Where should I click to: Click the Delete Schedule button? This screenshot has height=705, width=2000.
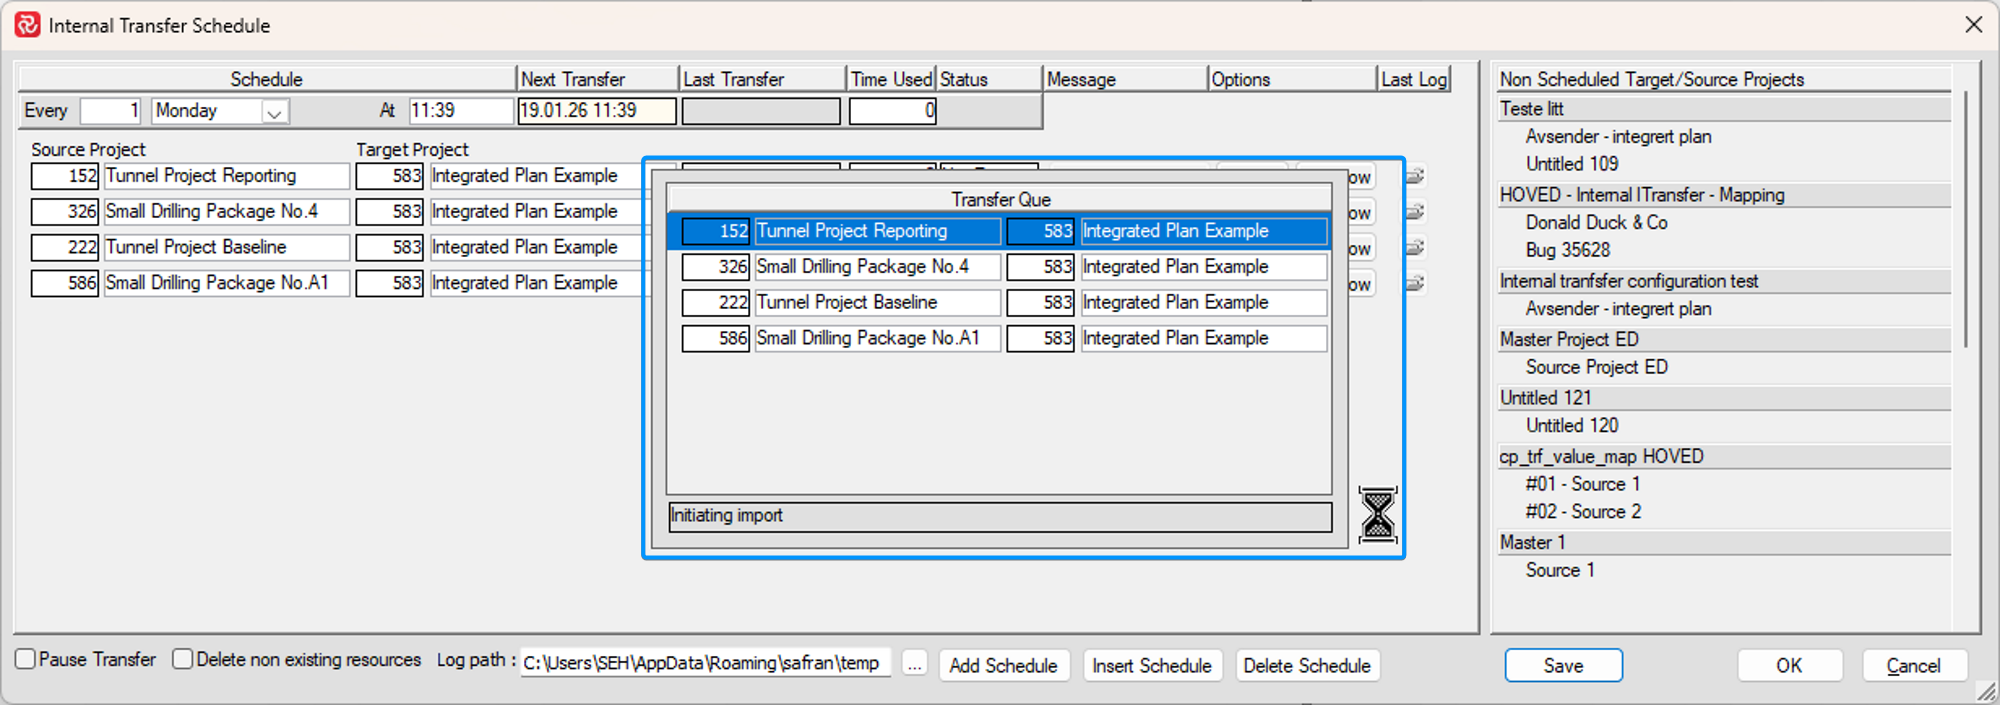[1306, 665]
